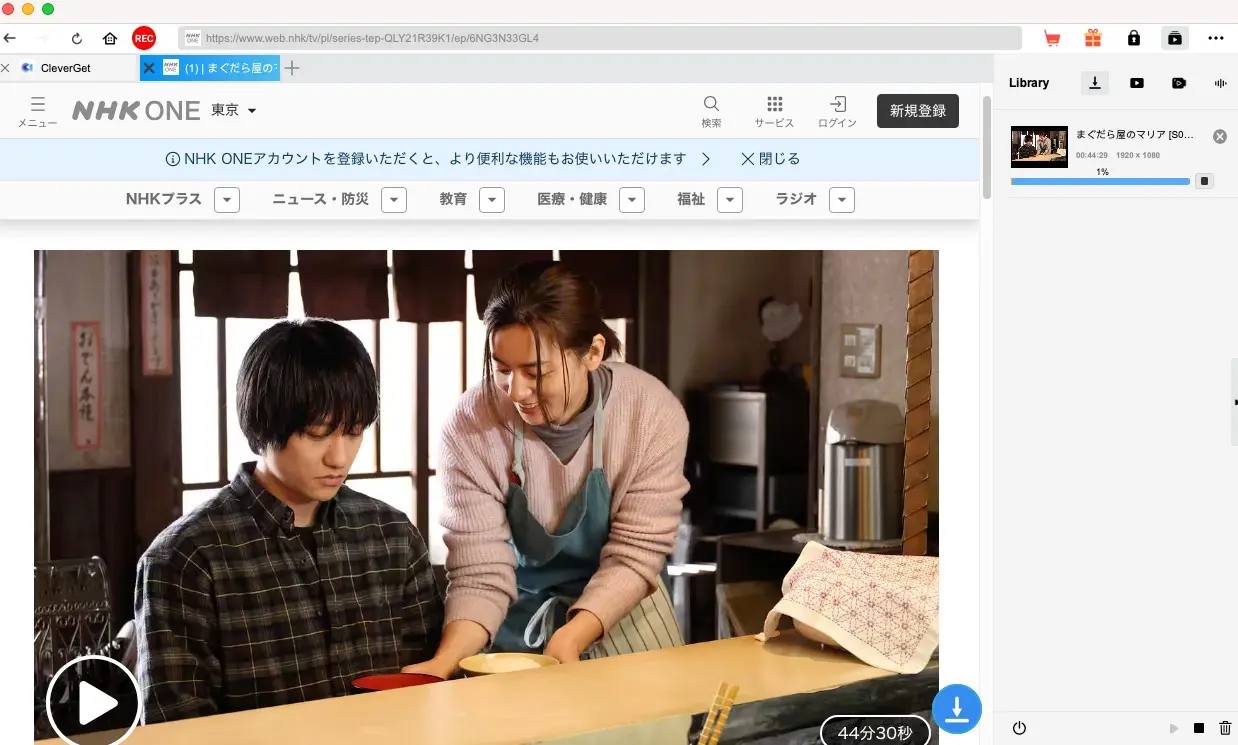The image size is (1238, 745).
Task: Expand the 教育 dropdown
Action: [x=491, y=200]
